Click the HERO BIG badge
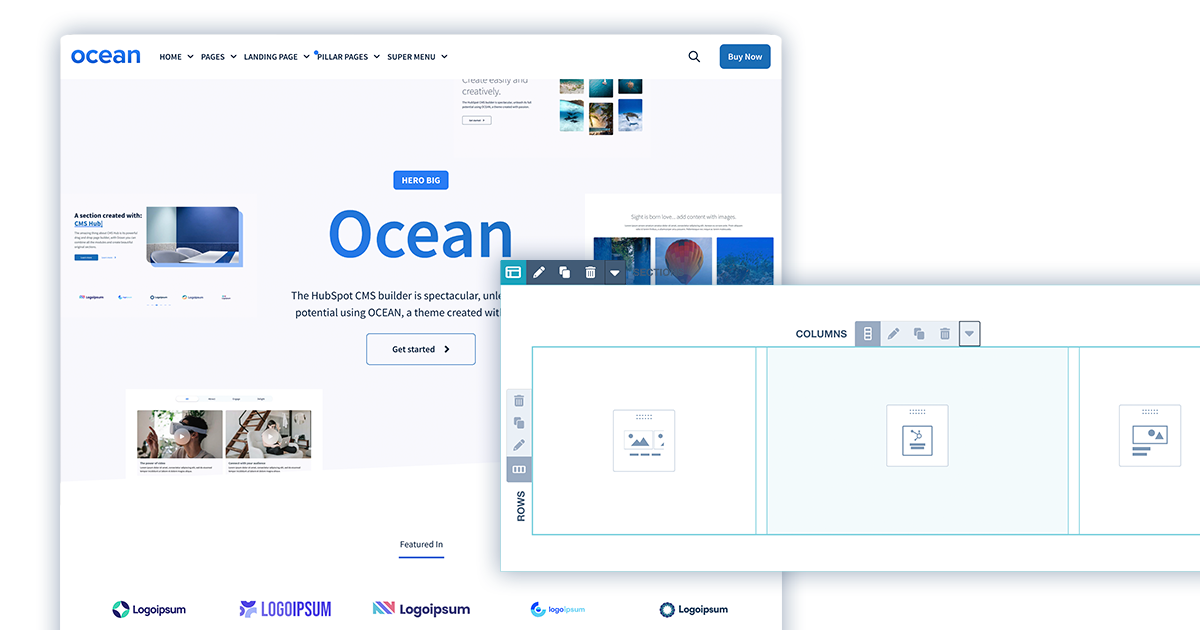The height and width of the screenshot is (630, 1200). click(421, 181)
